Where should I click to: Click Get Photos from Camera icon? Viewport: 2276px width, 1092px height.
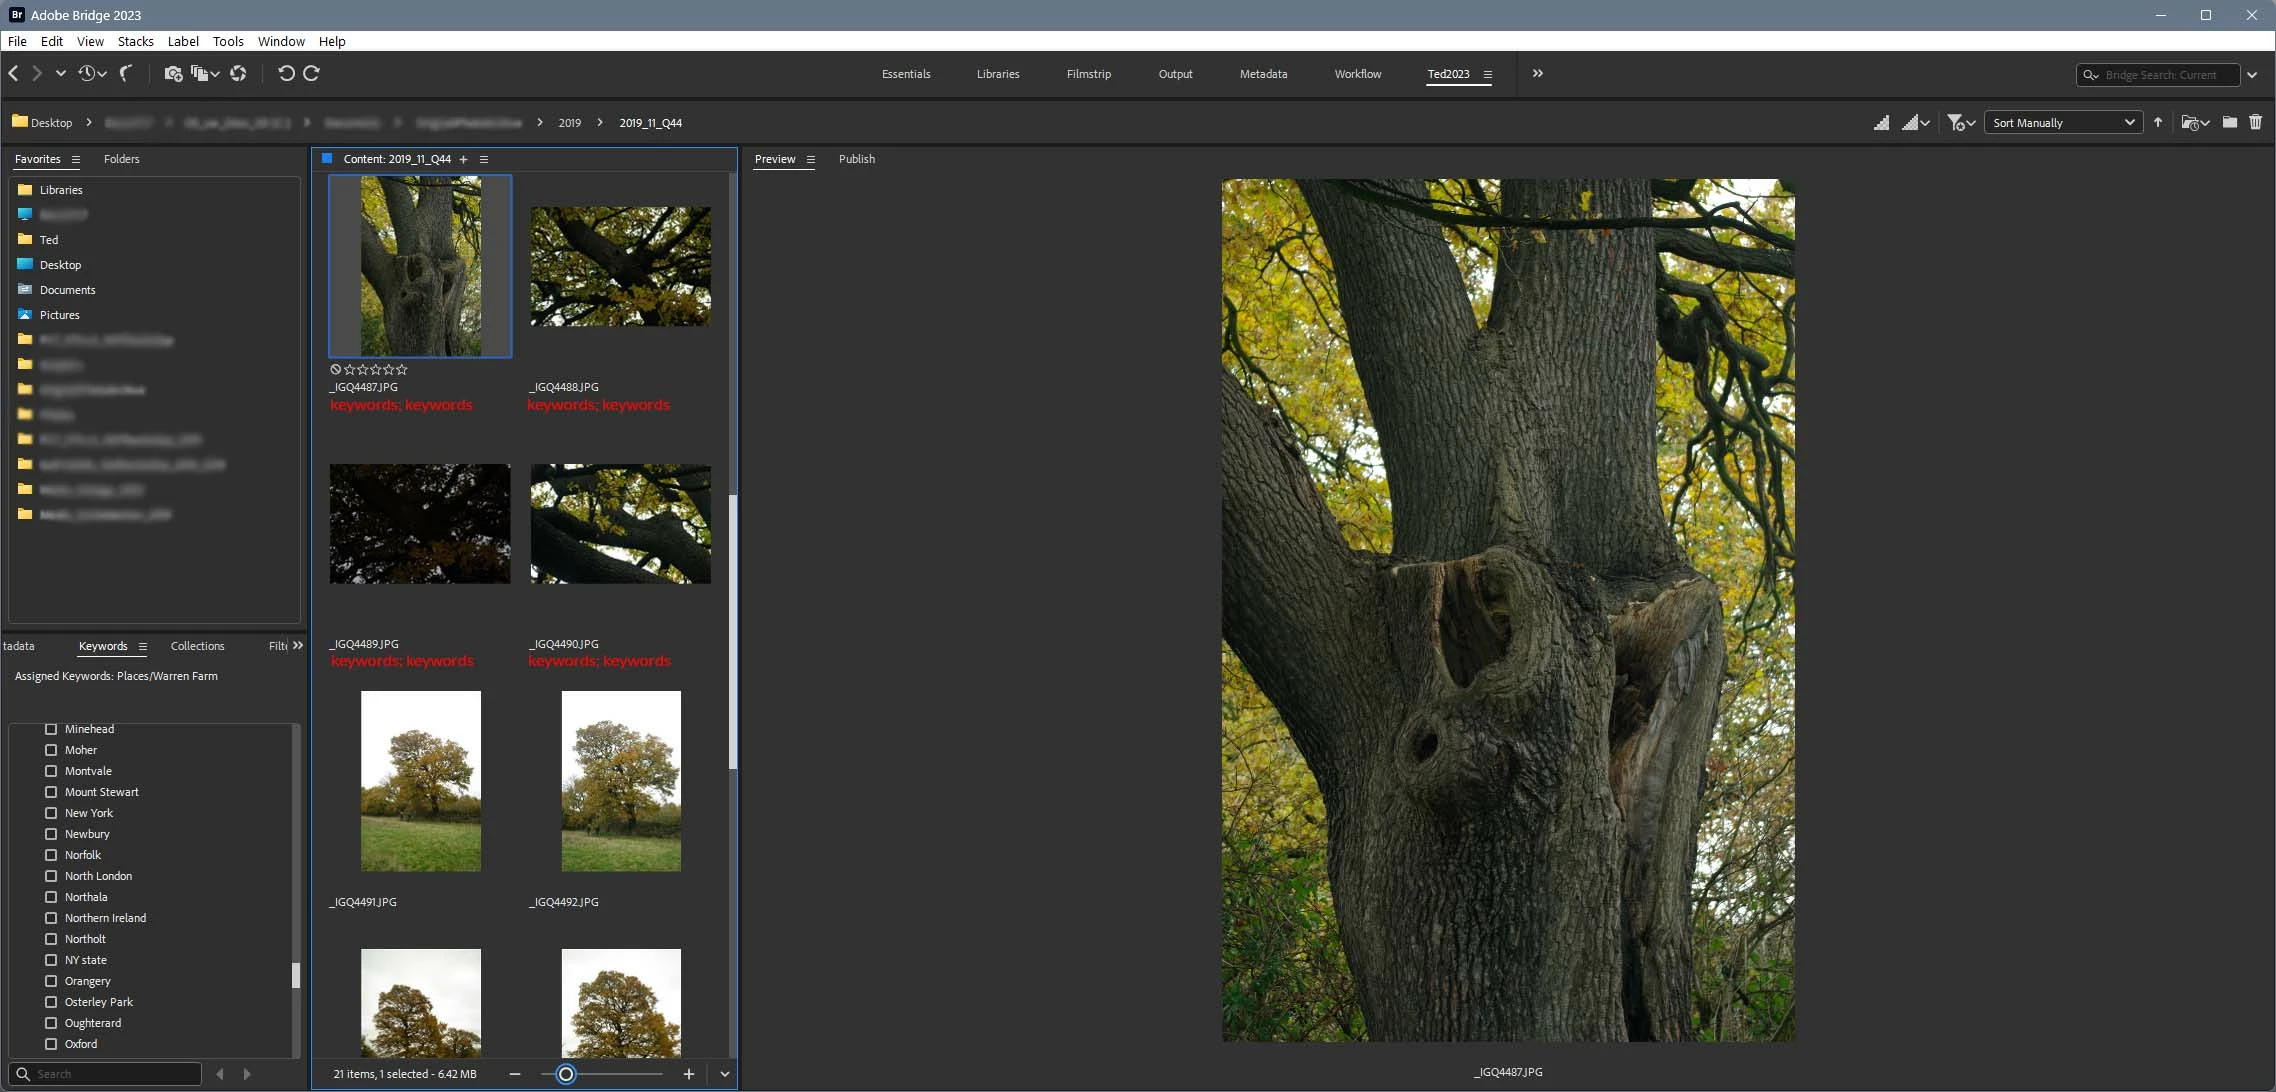click(173, 74)
